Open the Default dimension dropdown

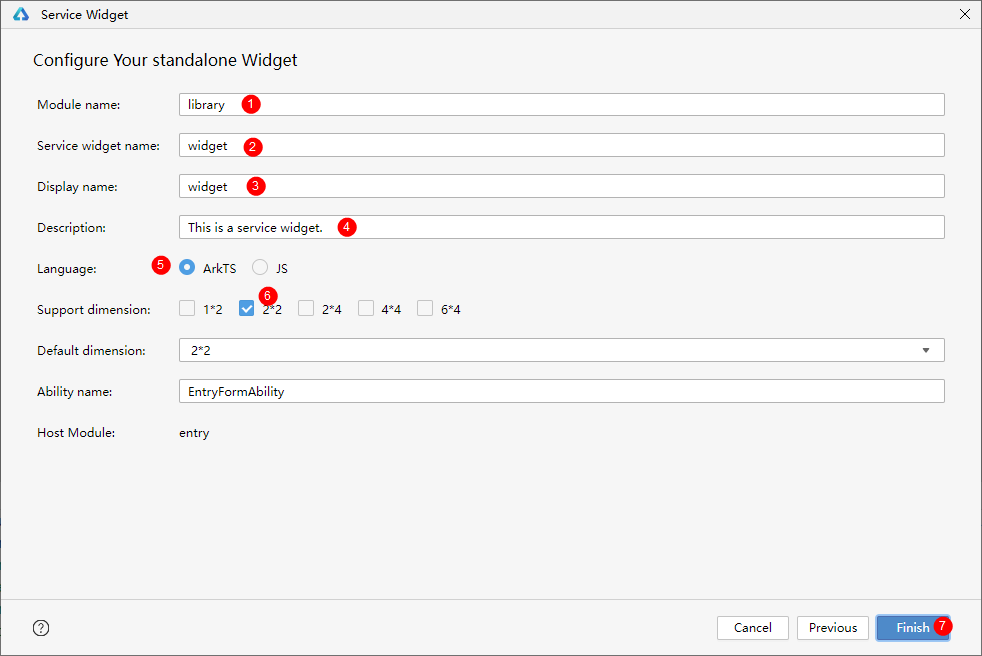click(560, 350)
